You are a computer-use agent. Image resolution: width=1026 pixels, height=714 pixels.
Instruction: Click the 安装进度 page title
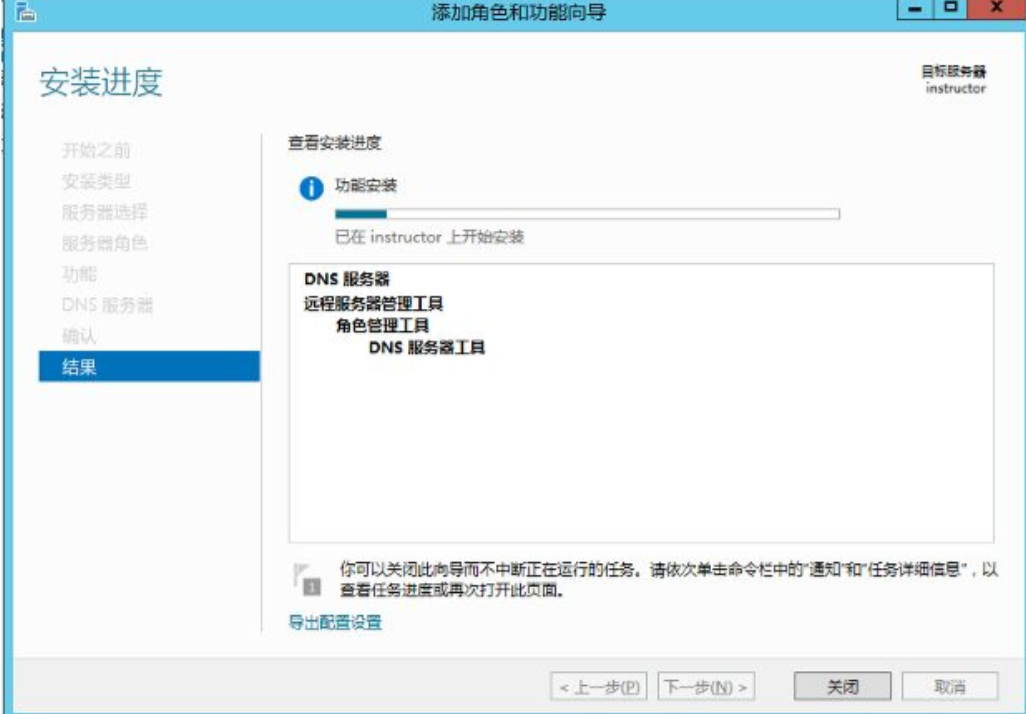(x=101, y=82)
